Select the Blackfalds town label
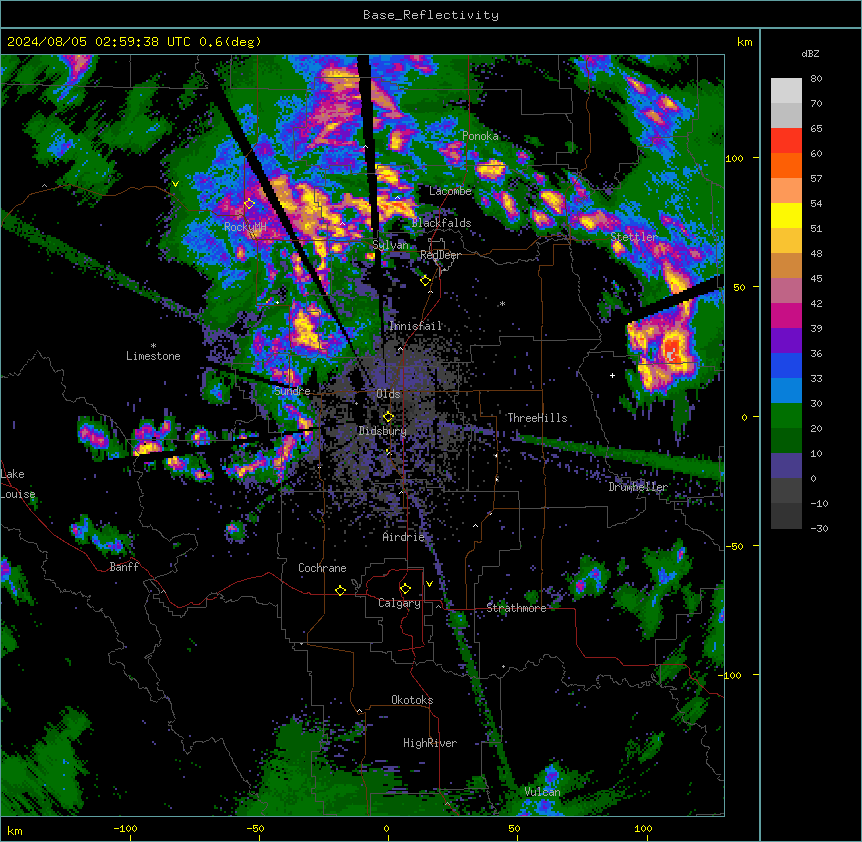Screen dimensions: 862x842 point(441,223)
